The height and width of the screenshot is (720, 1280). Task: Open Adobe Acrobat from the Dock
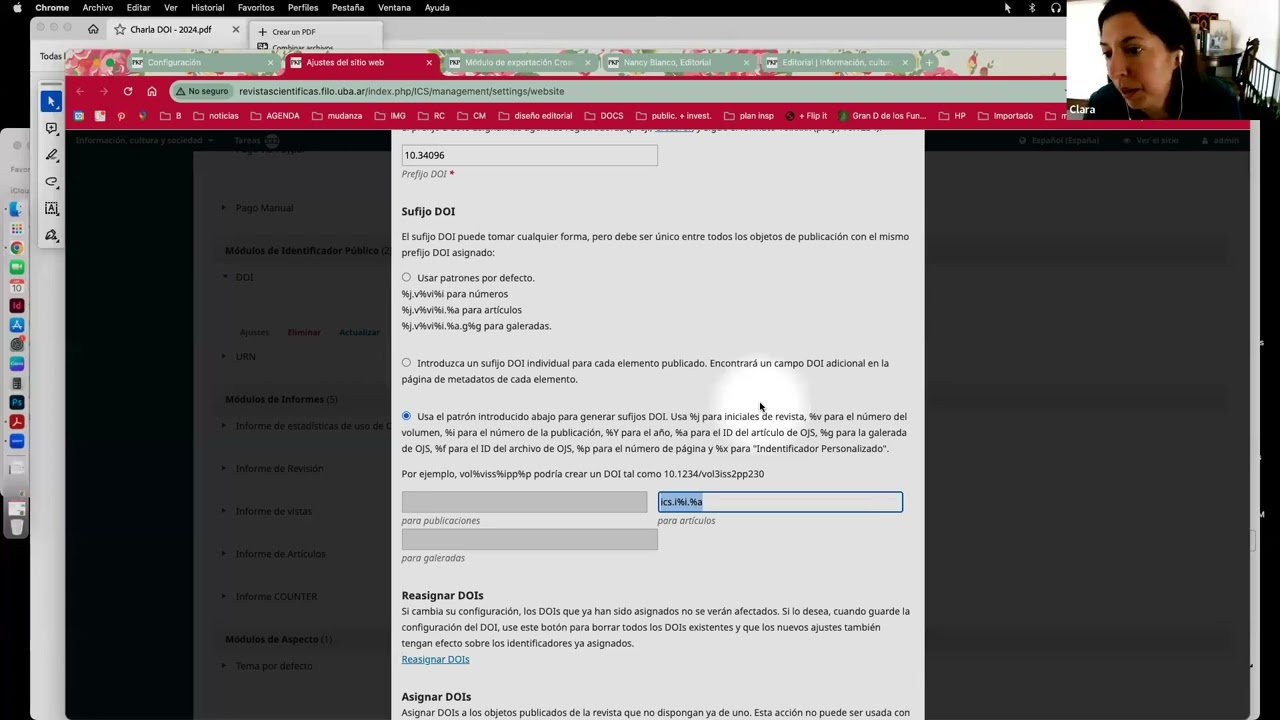[17, 422]
